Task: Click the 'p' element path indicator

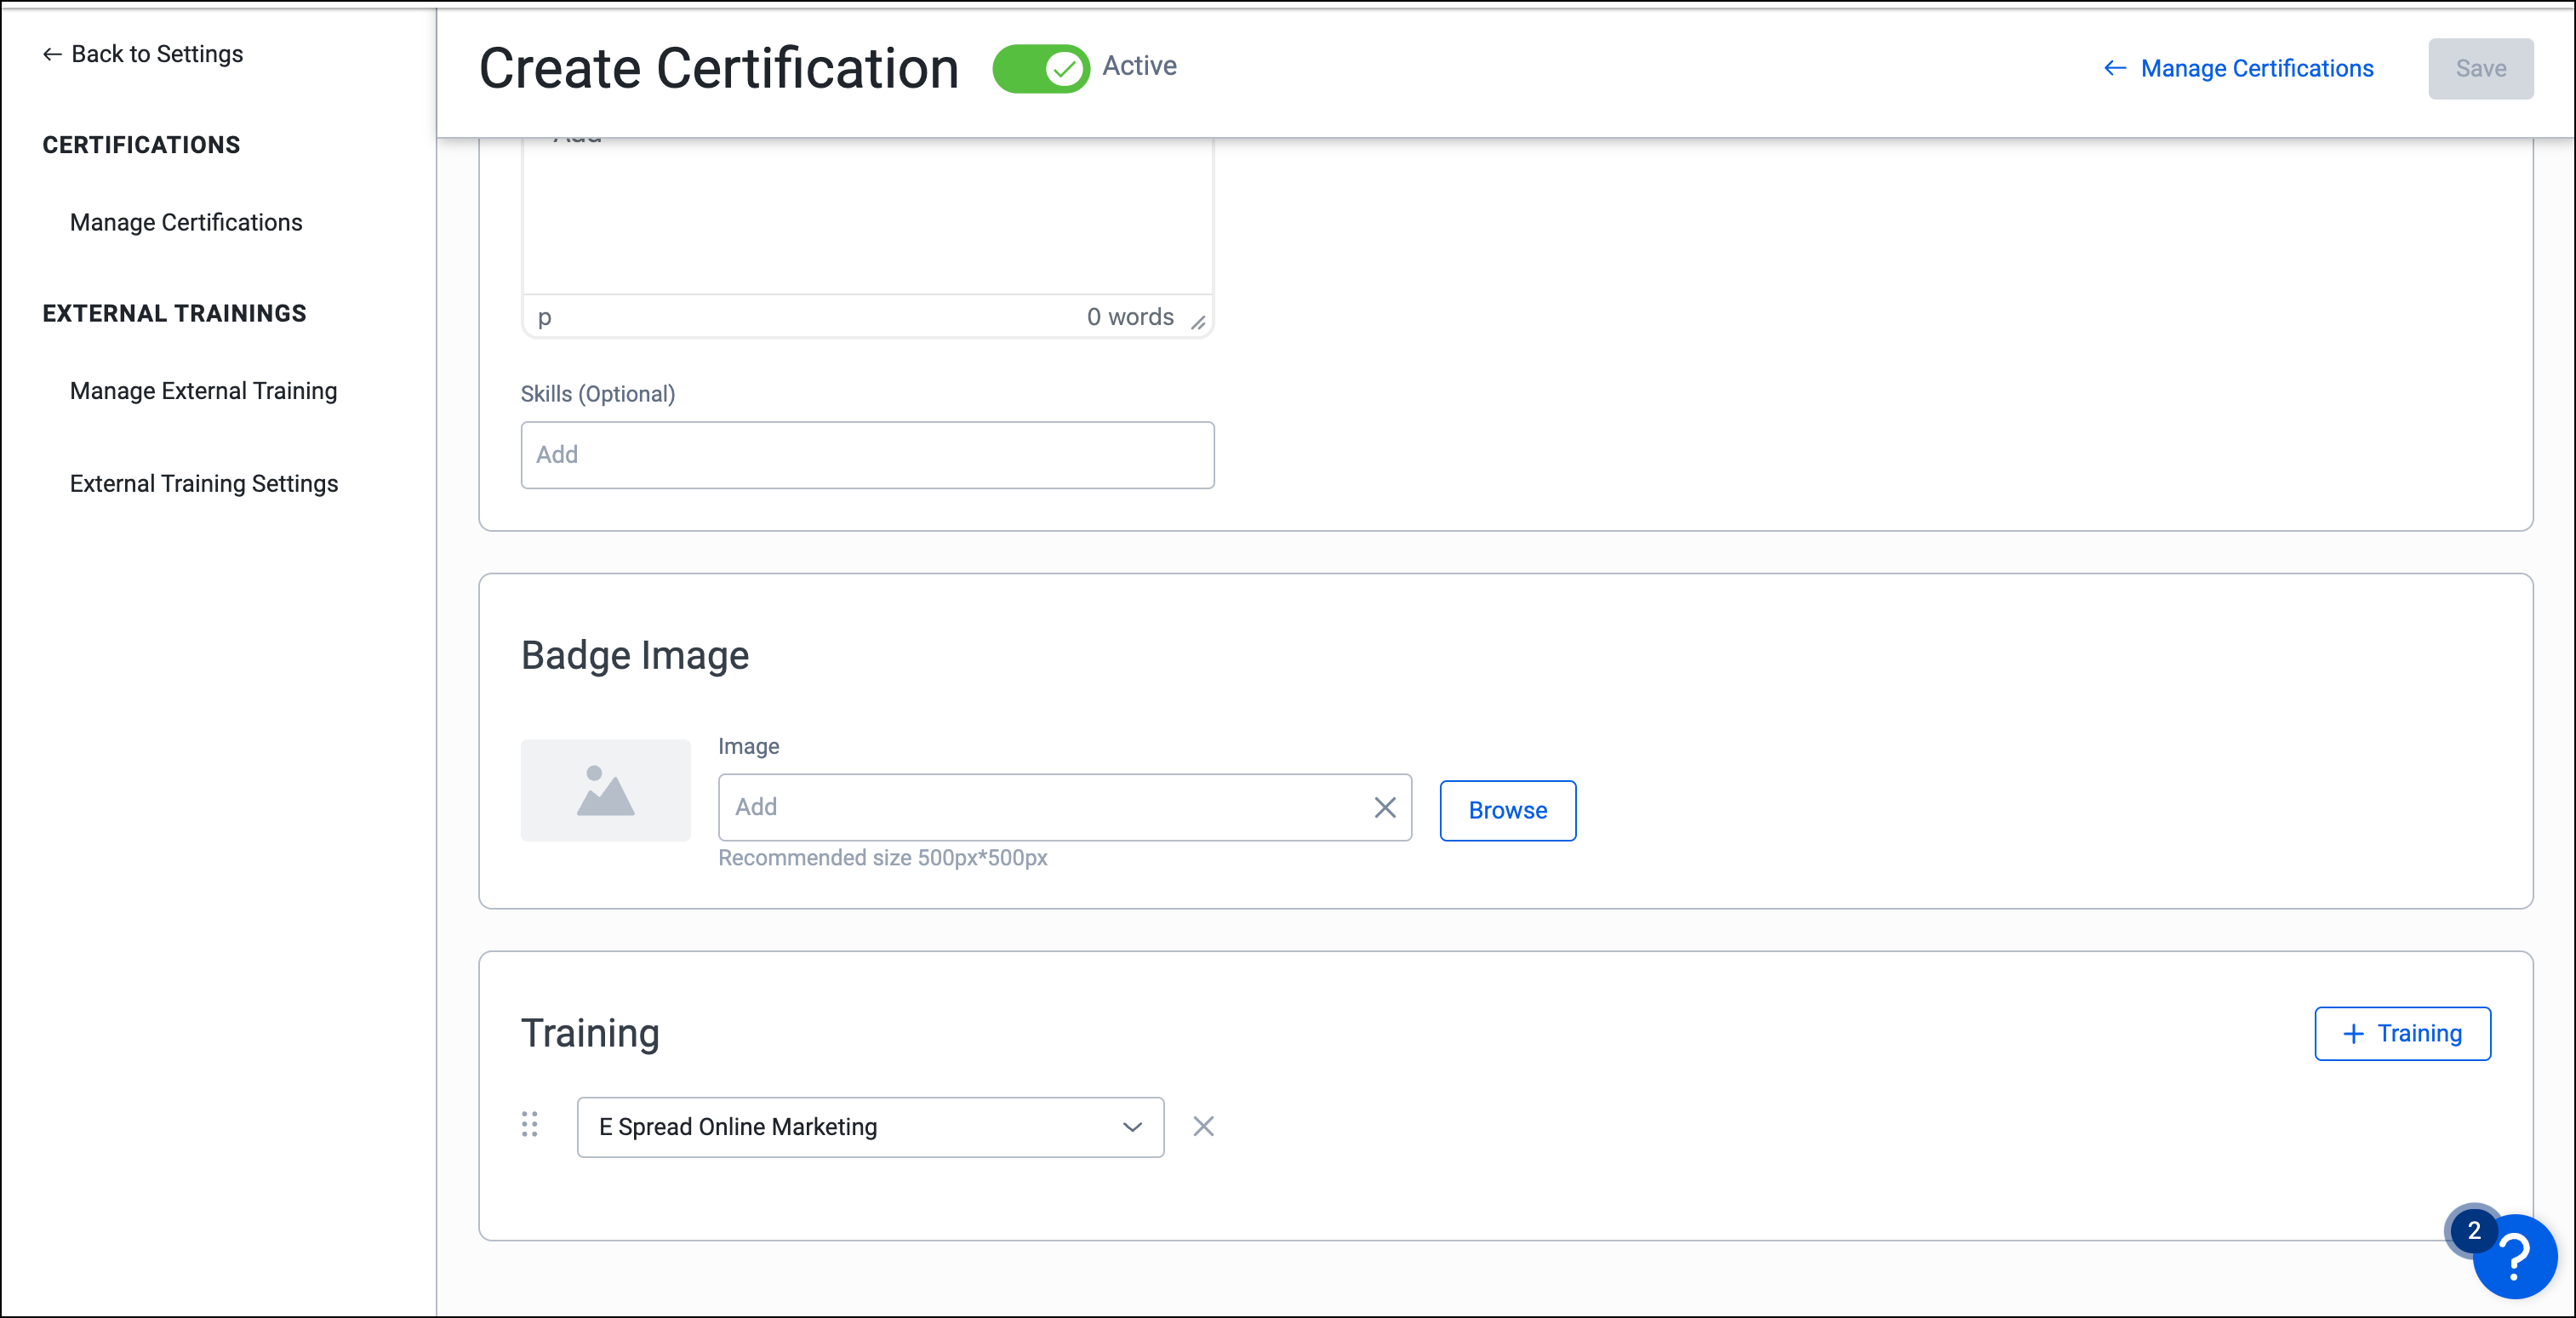Action: point(544,318)
